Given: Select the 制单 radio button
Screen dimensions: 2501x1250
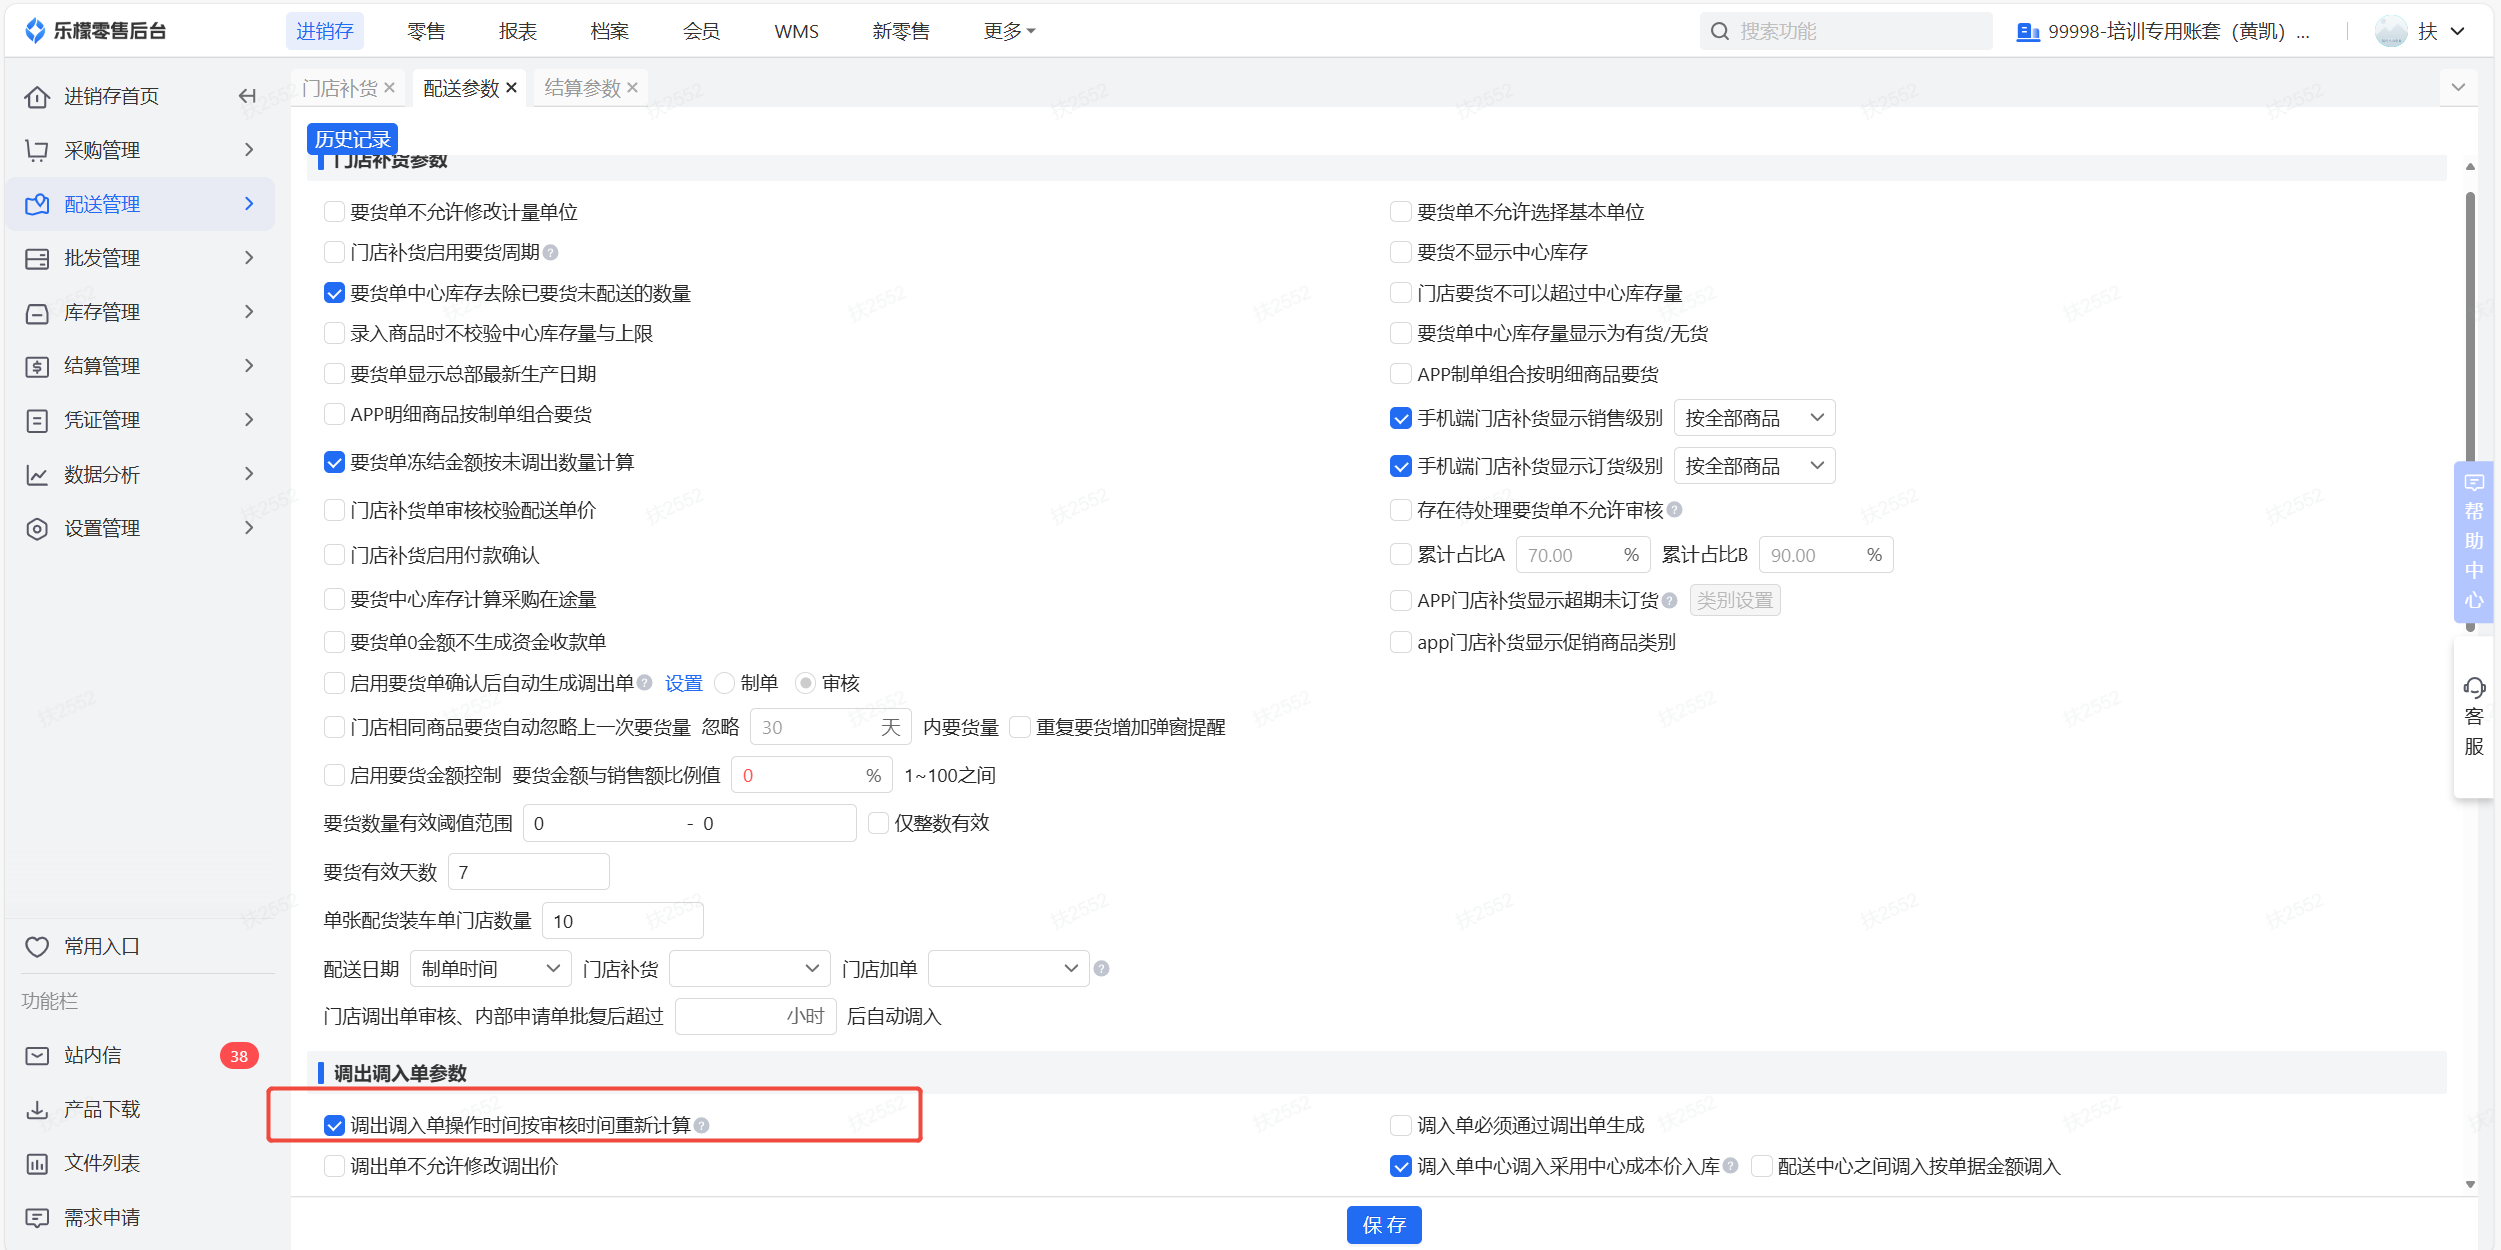Looking at the screenshot, I should tap(725, 684).
